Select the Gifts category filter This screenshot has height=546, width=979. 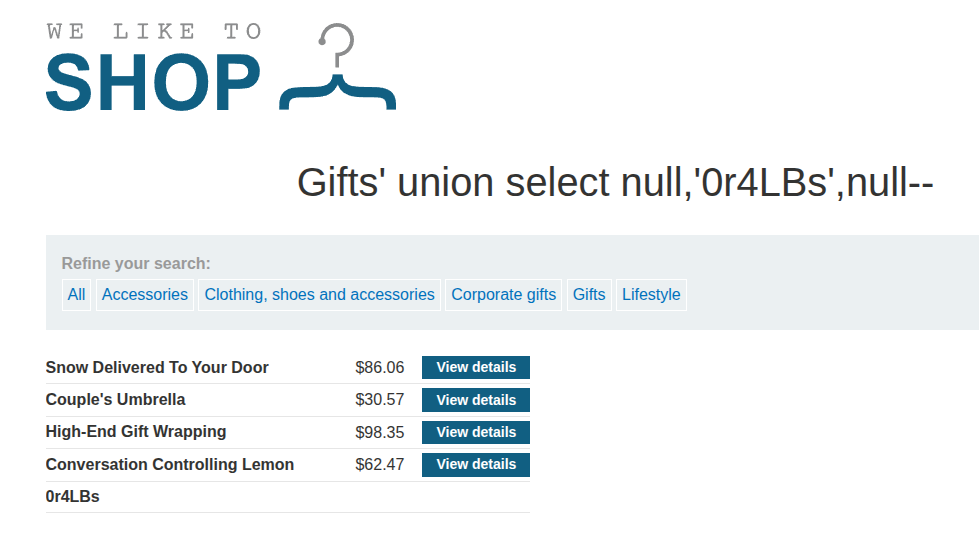[x=589, y=294]
